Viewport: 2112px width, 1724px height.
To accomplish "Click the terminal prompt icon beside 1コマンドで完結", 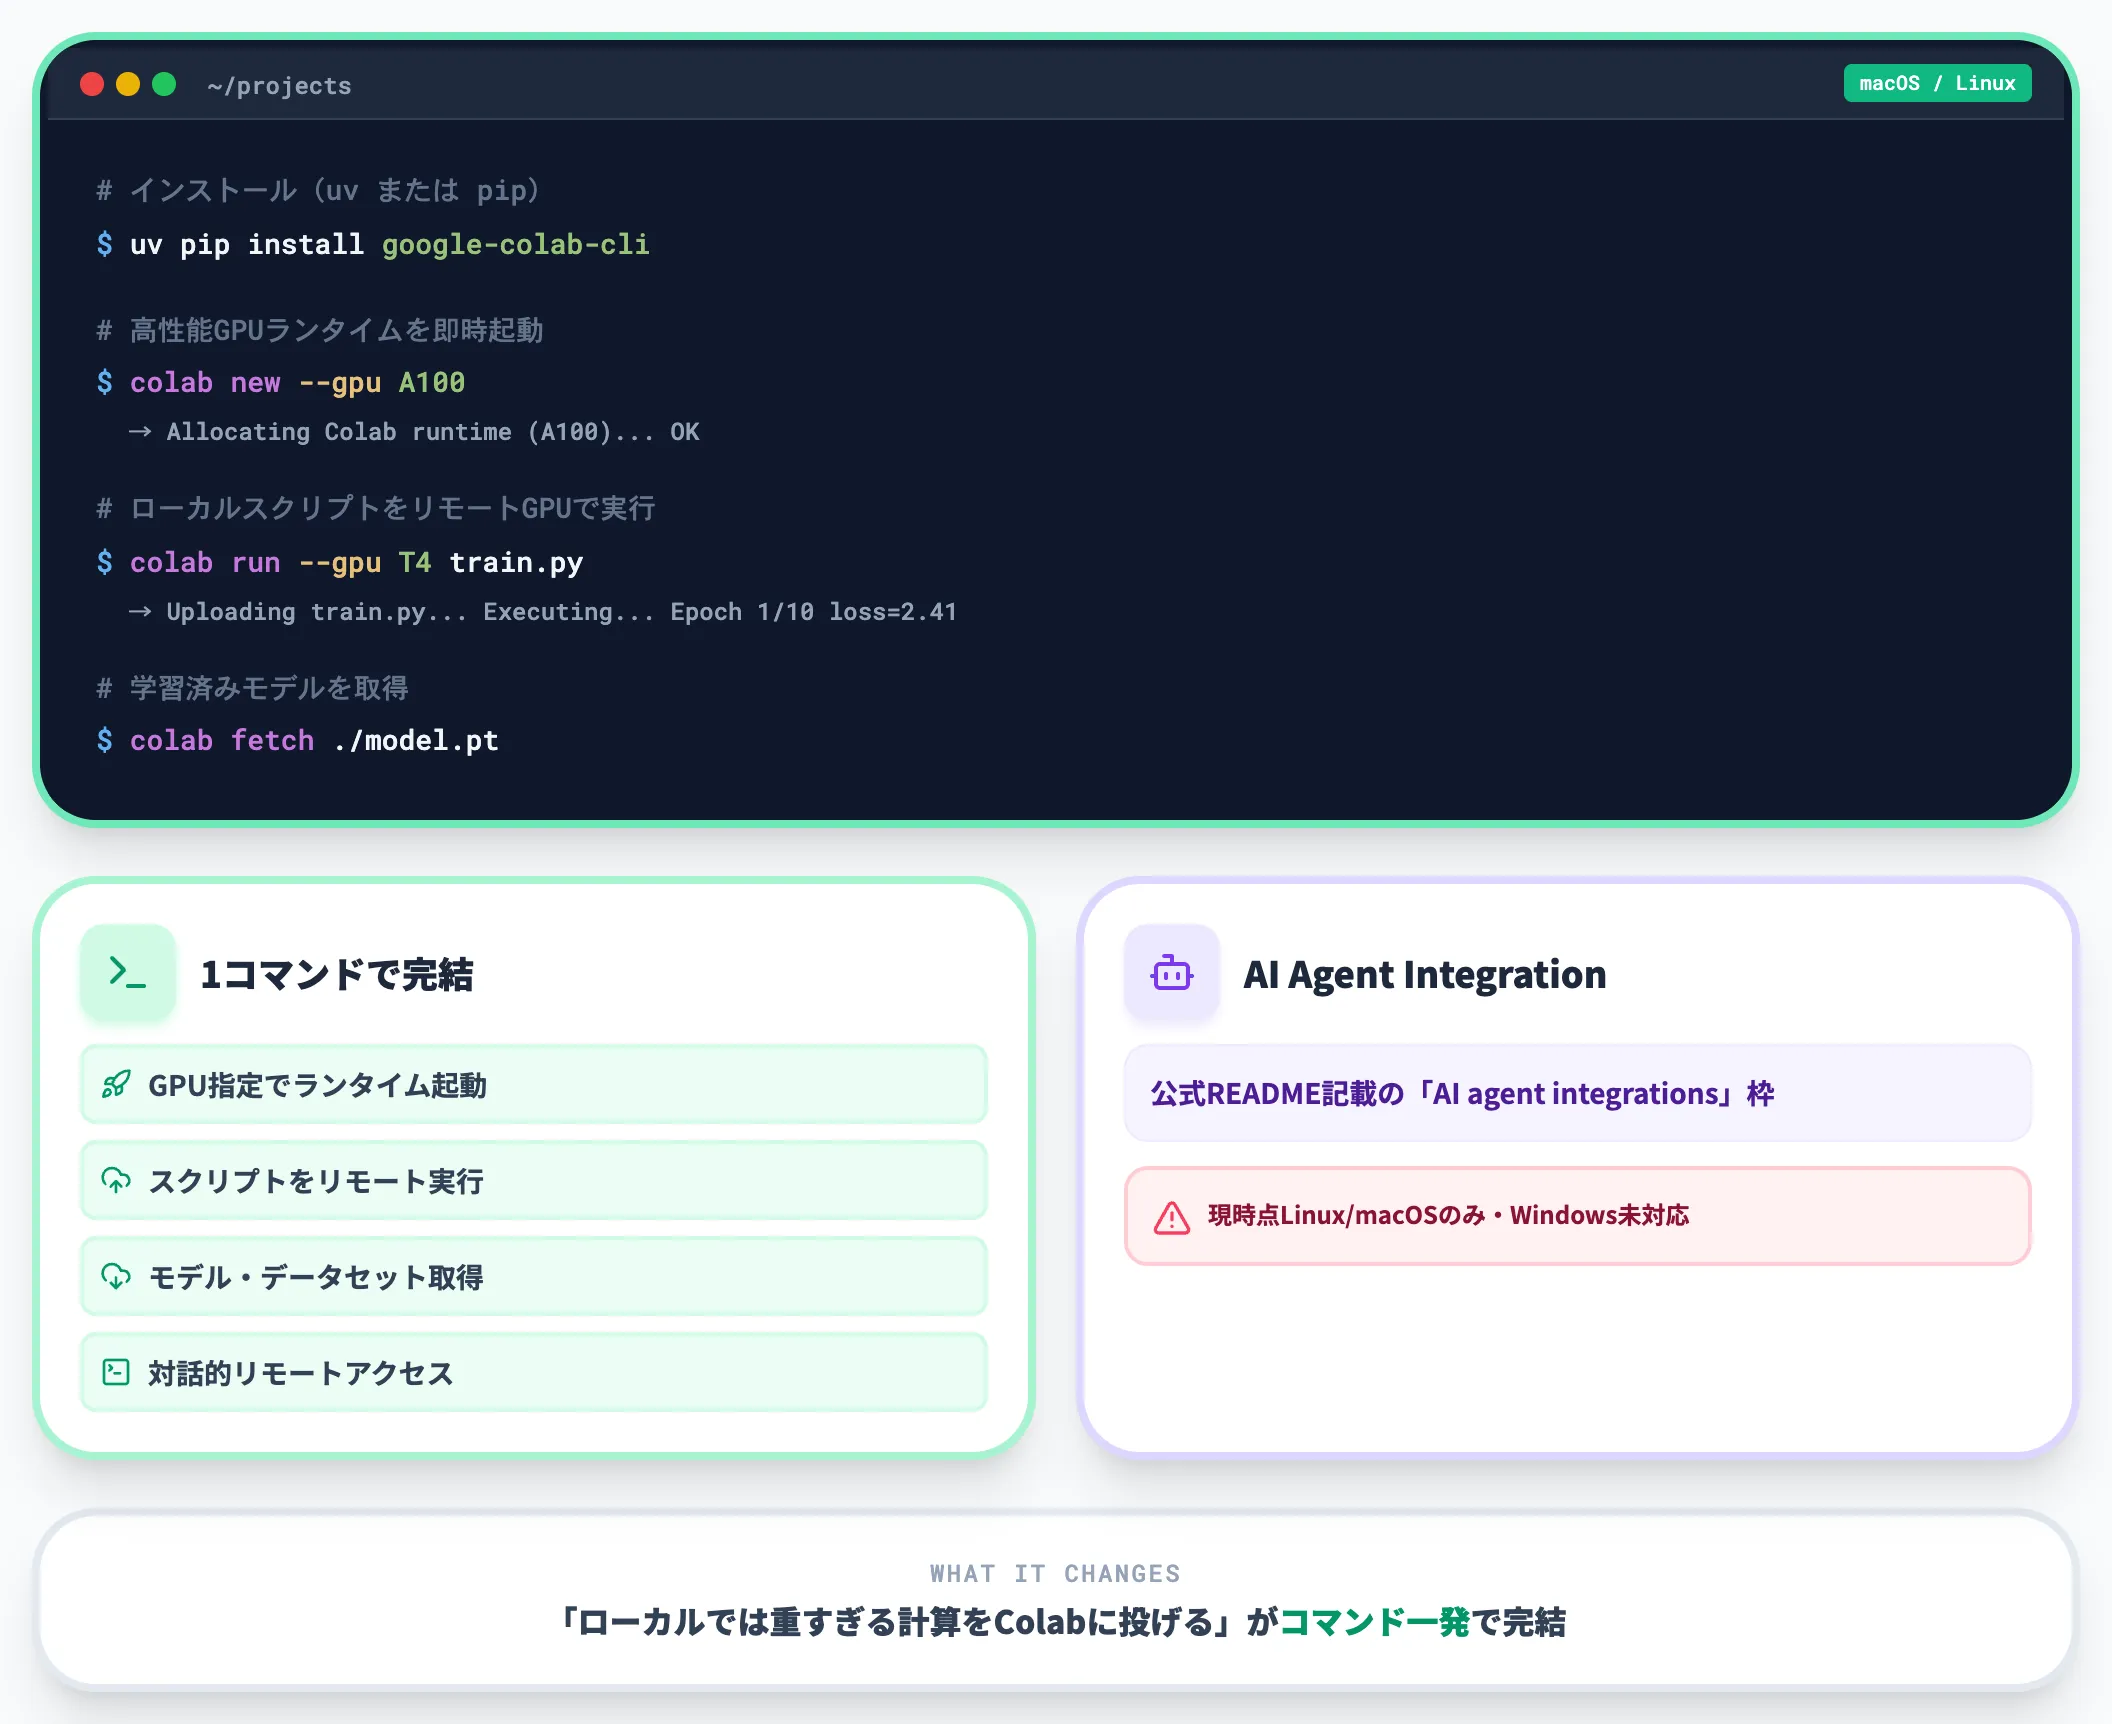I will click(128, 973).
